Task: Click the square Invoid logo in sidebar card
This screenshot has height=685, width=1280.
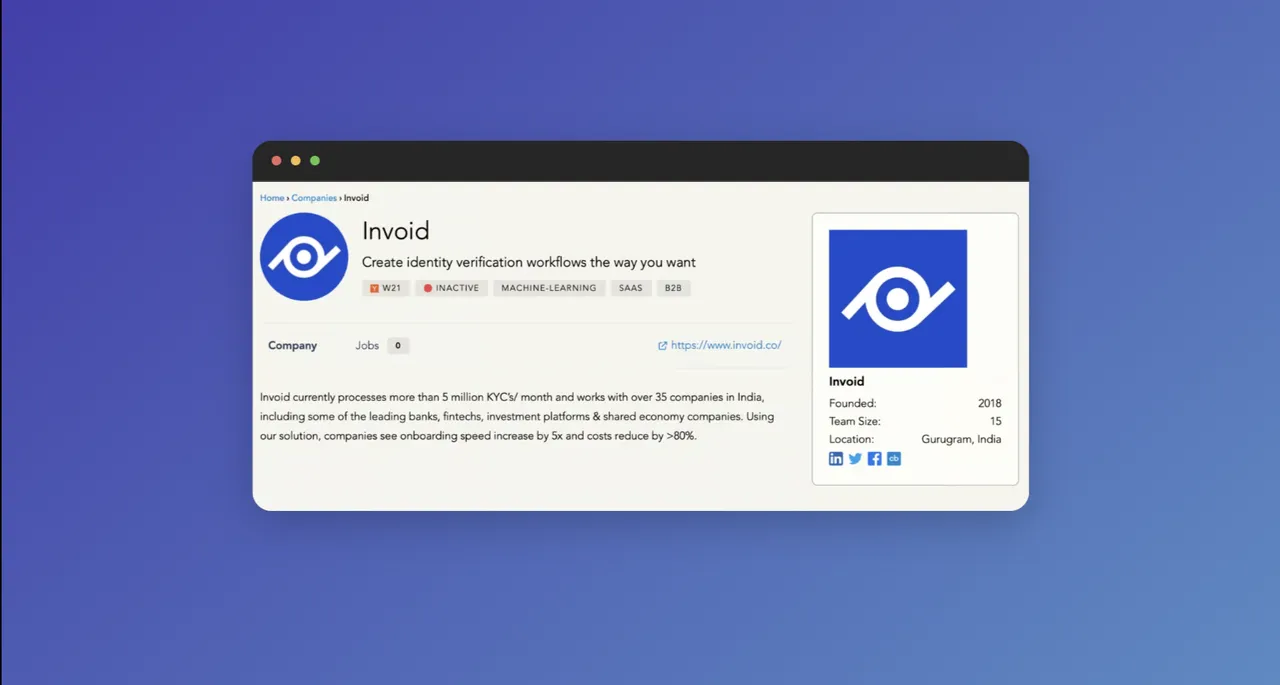Action: (x=898, y=299)
